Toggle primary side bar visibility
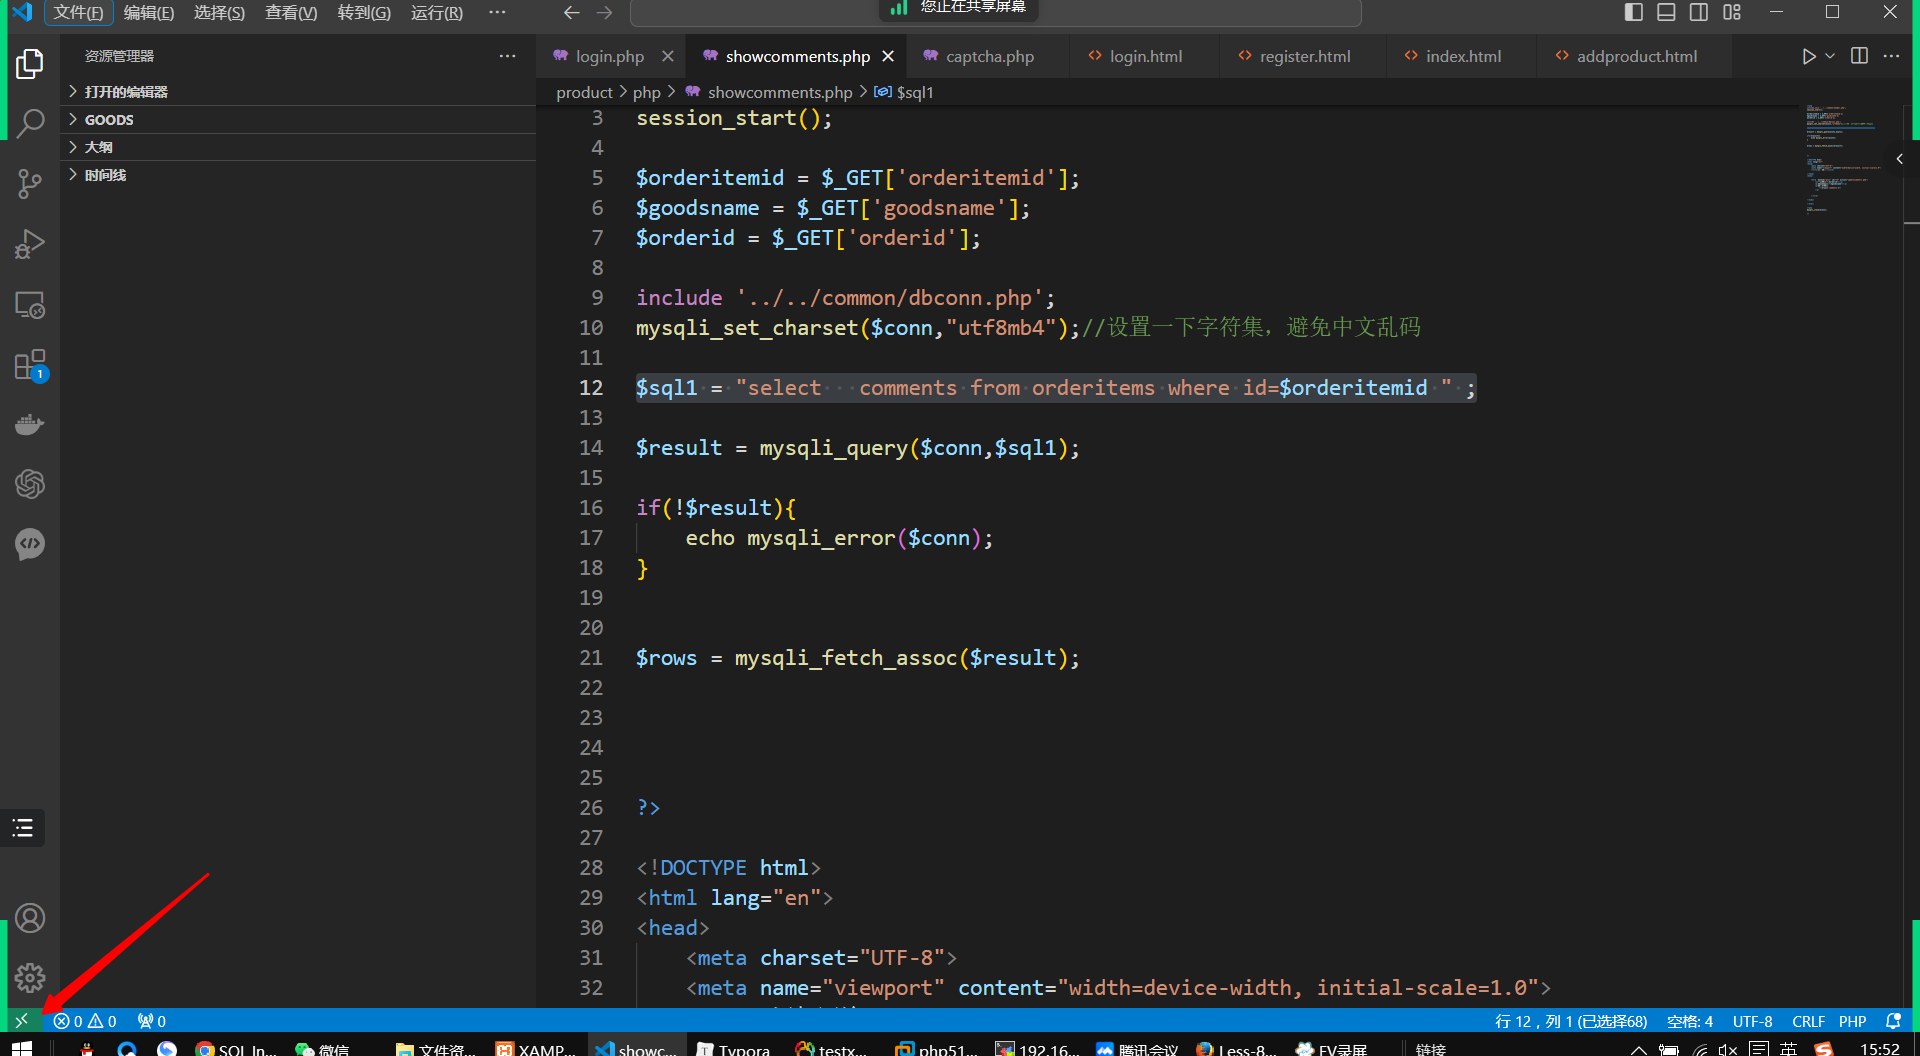The height and width of the screenshot is (1056, 1920). coord(1634,12)
